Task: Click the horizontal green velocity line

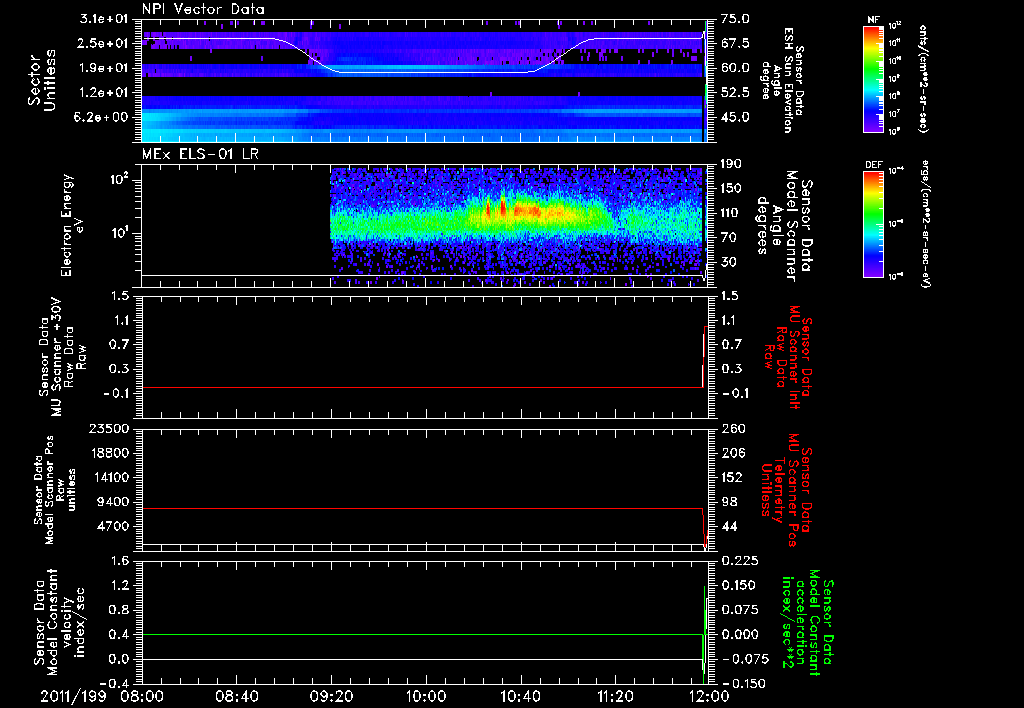Action: point(420,634)
